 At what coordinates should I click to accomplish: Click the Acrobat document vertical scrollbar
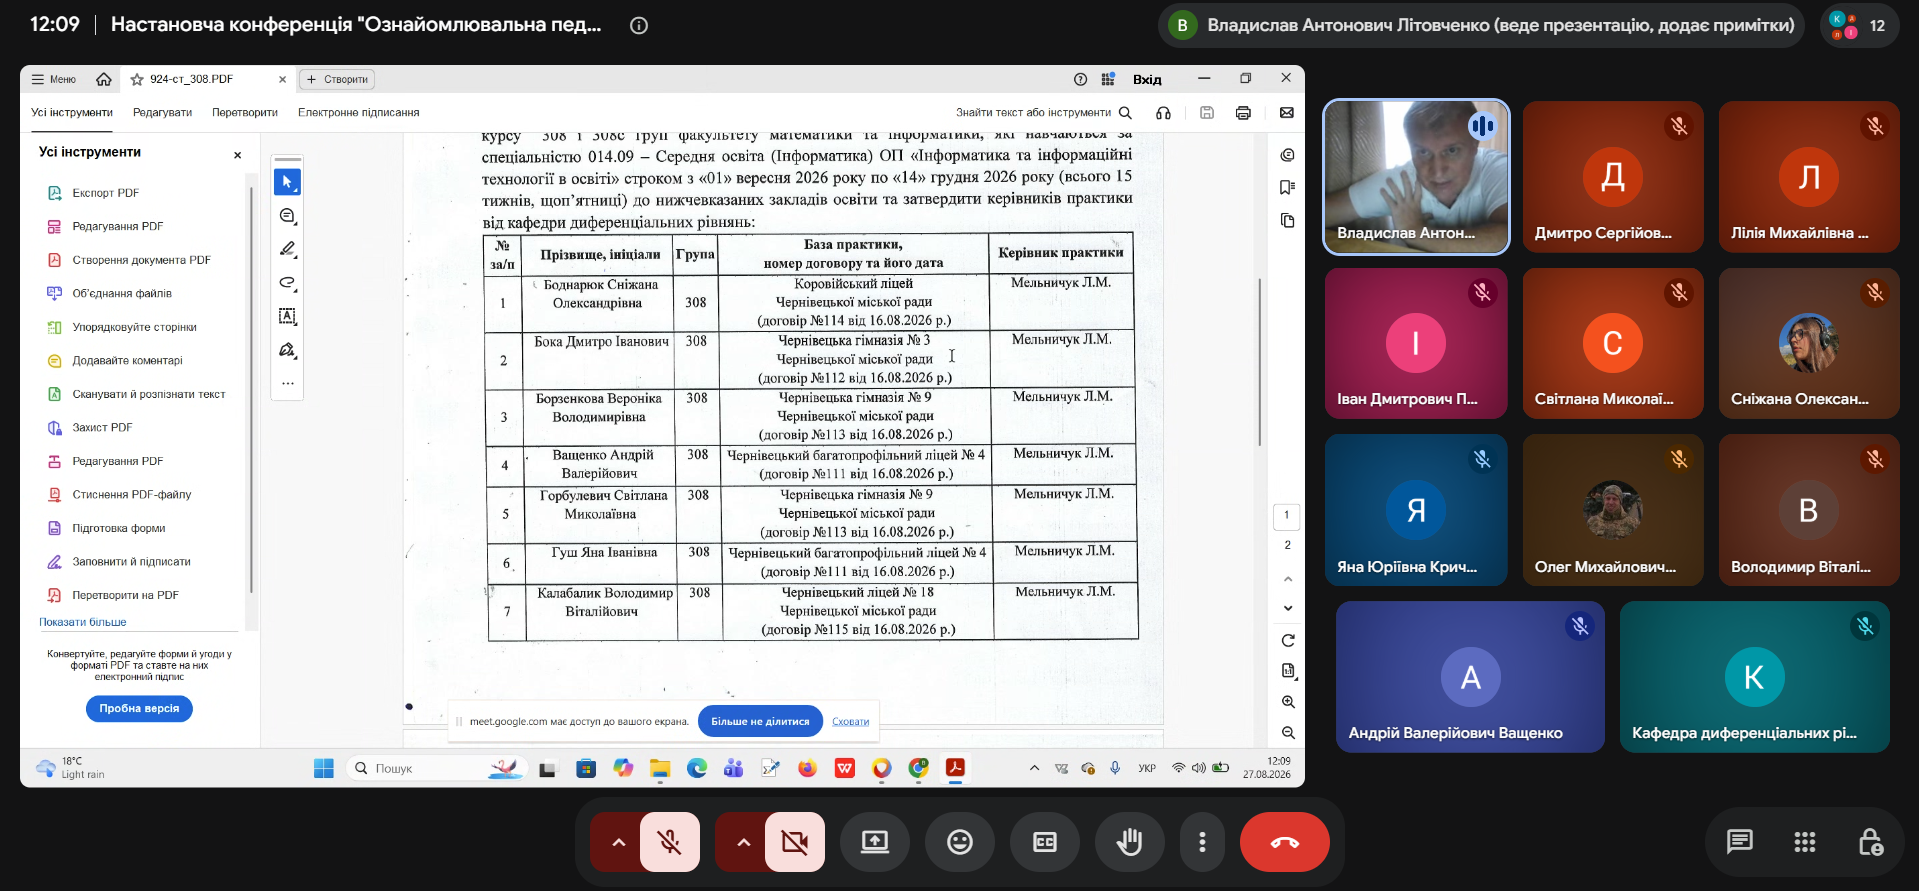(1260, 362)
